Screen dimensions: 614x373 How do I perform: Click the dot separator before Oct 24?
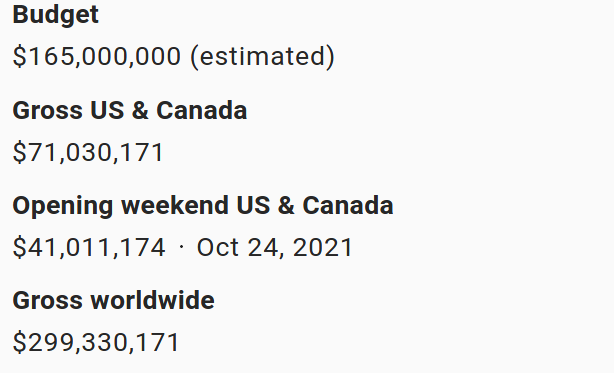click(x=181, y=247)
